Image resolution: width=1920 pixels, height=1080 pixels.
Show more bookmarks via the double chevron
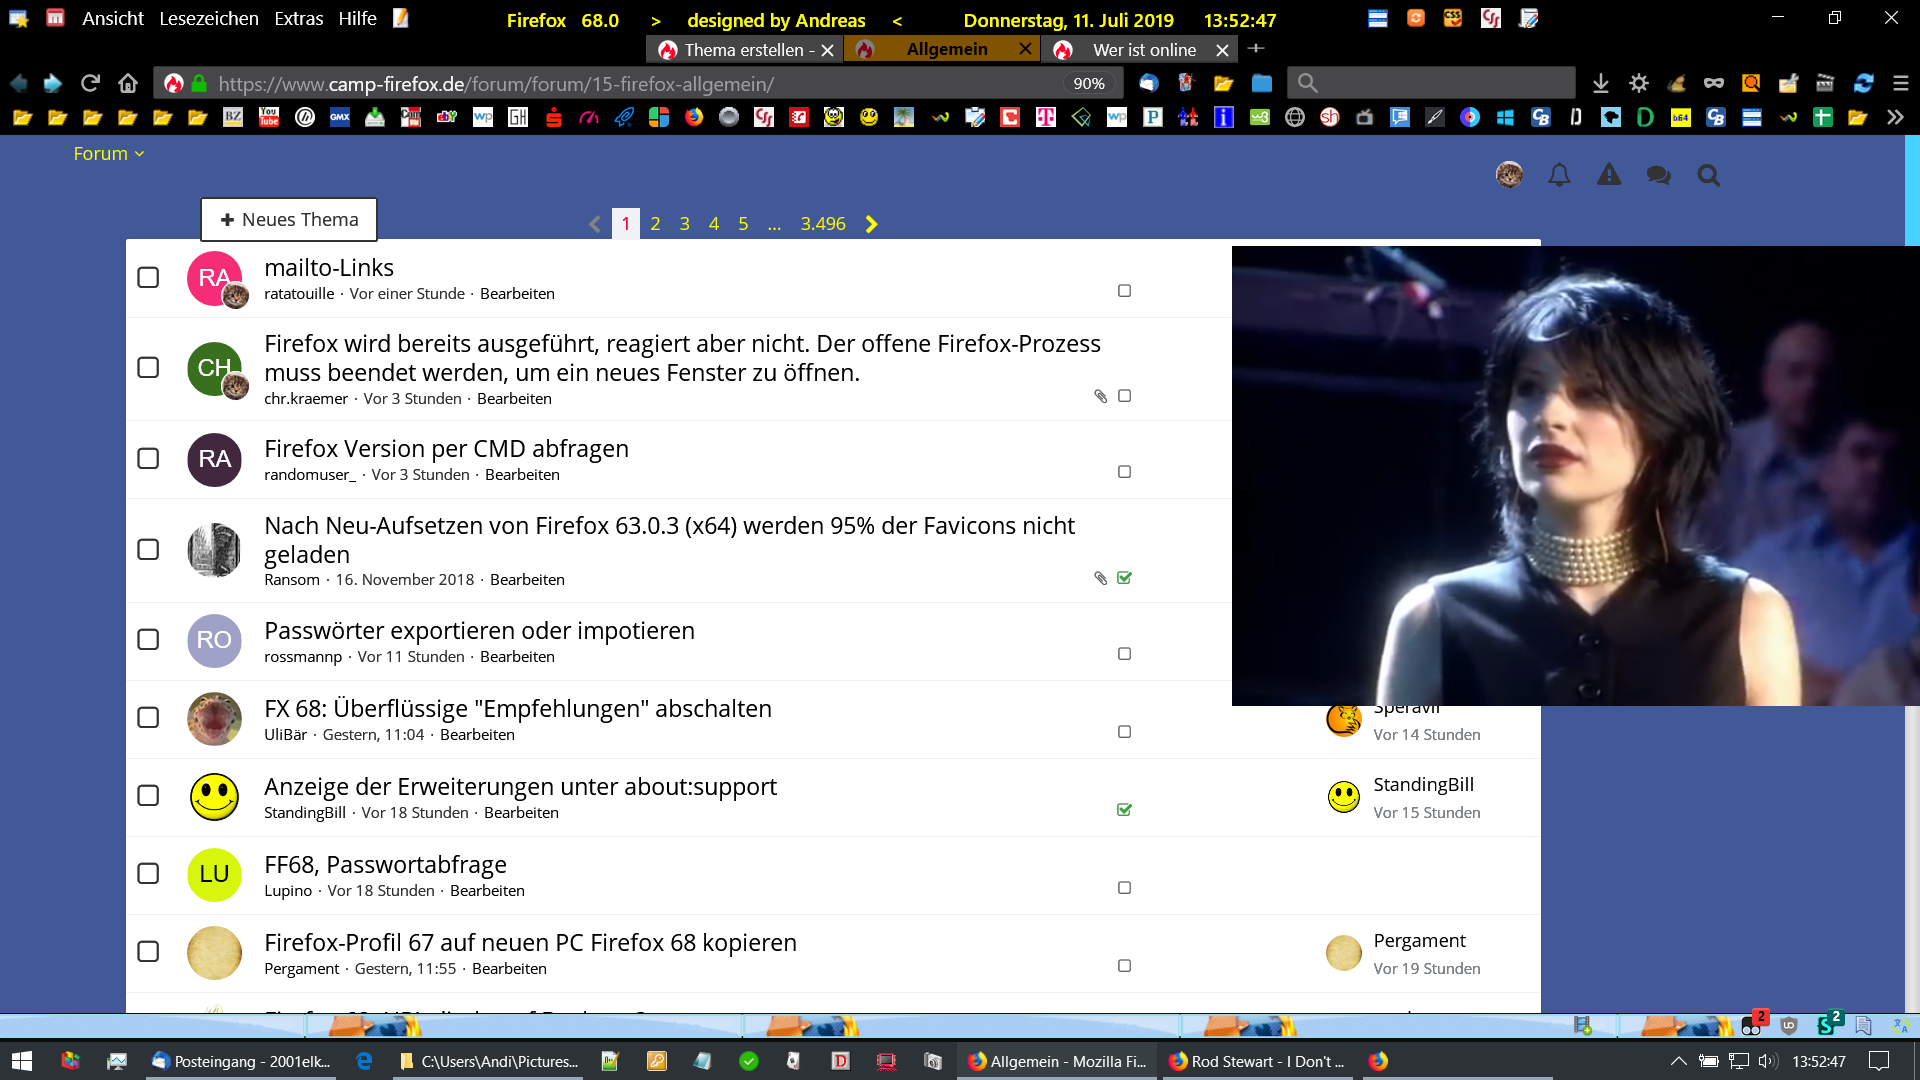1895,117
